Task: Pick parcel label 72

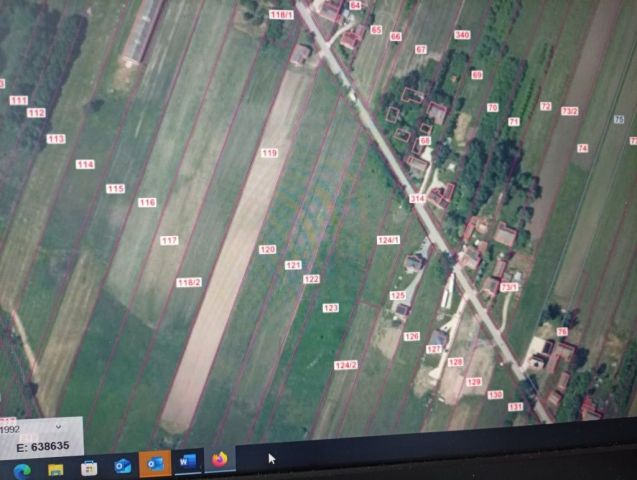Action: 546,106
